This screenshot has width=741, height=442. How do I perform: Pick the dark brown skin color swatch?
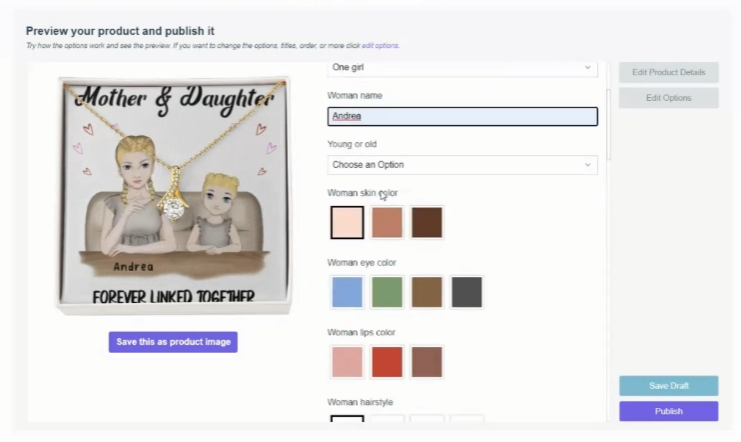tap(427, 222)
